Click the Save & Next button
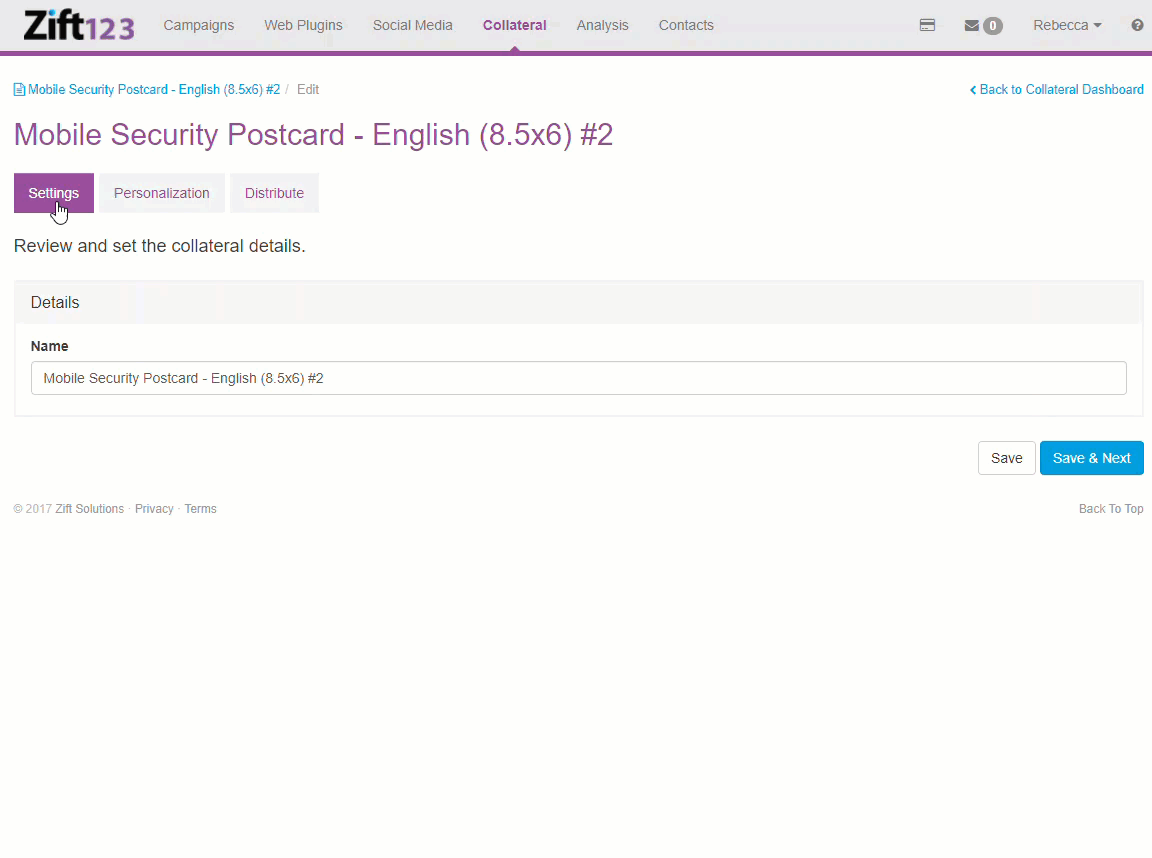Screen dimensions: 1152x858 click(1092, 458)
